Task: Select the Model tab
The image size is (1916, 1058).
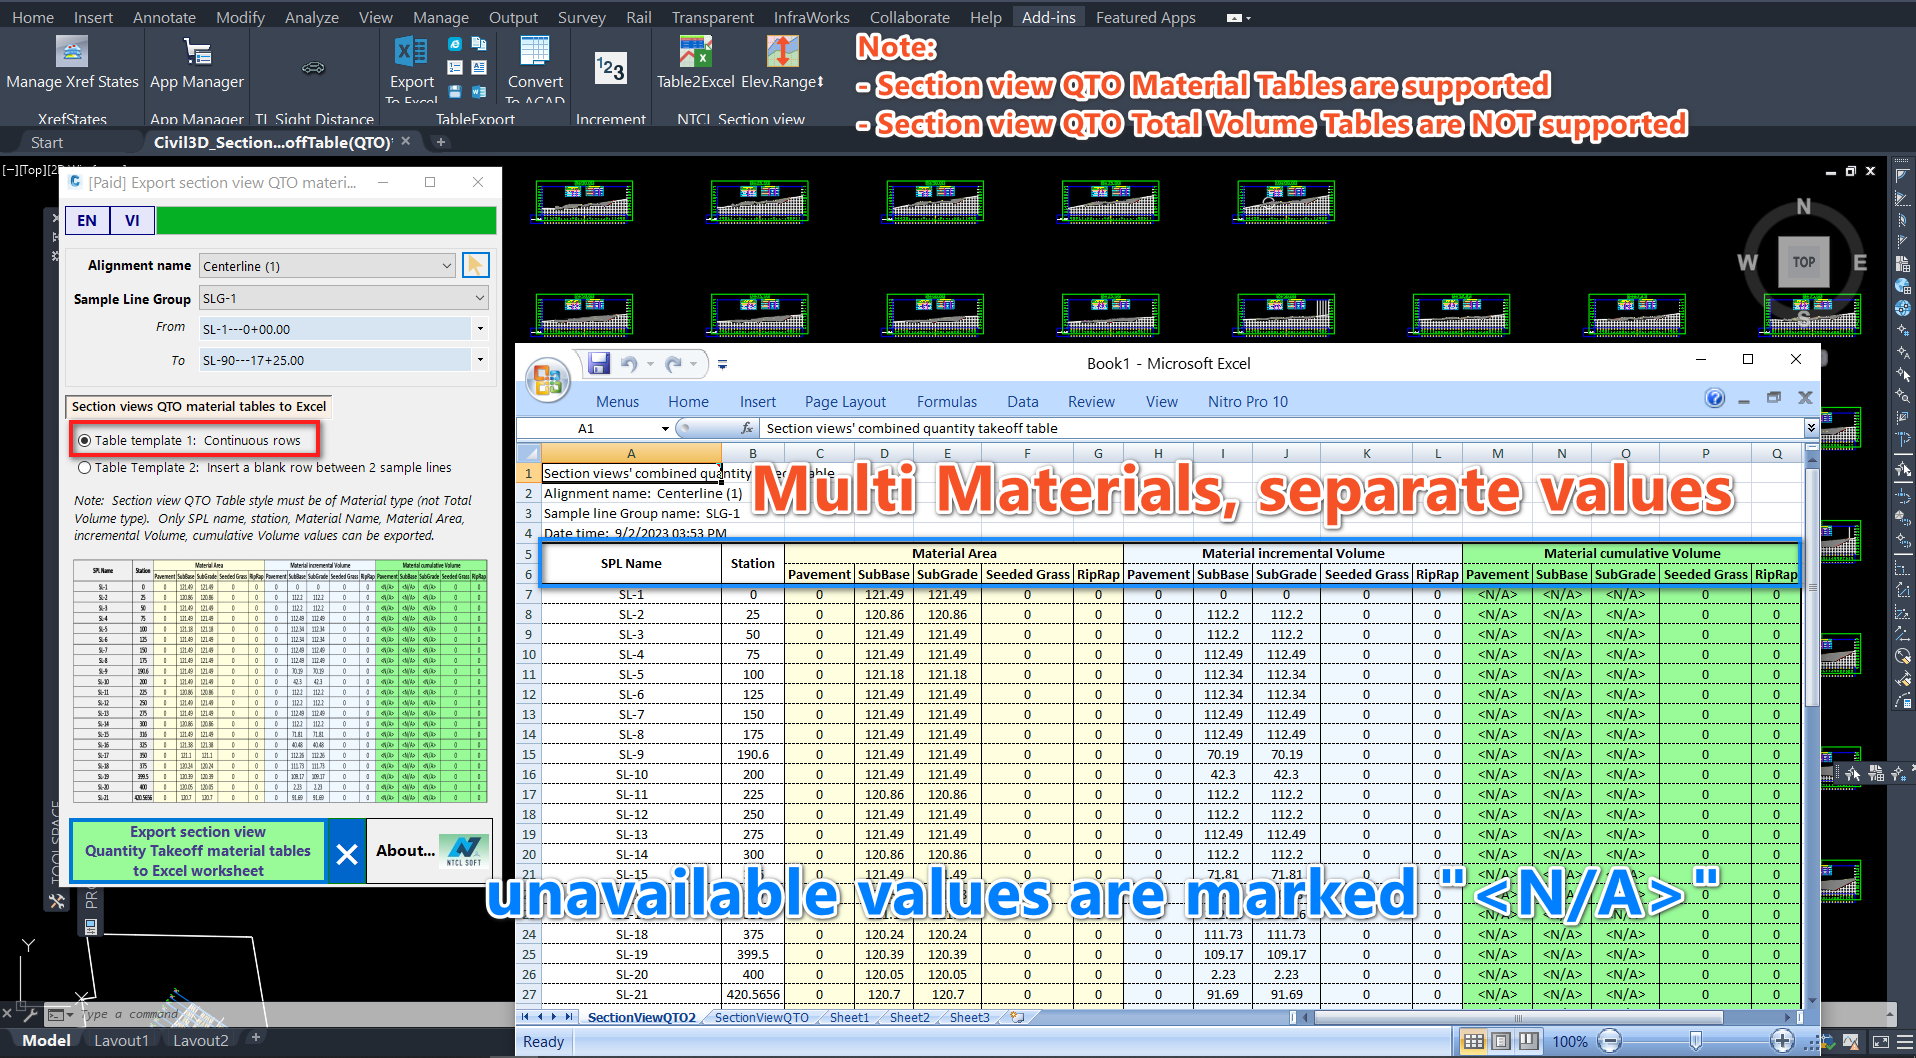Action: pos(46,1040)
